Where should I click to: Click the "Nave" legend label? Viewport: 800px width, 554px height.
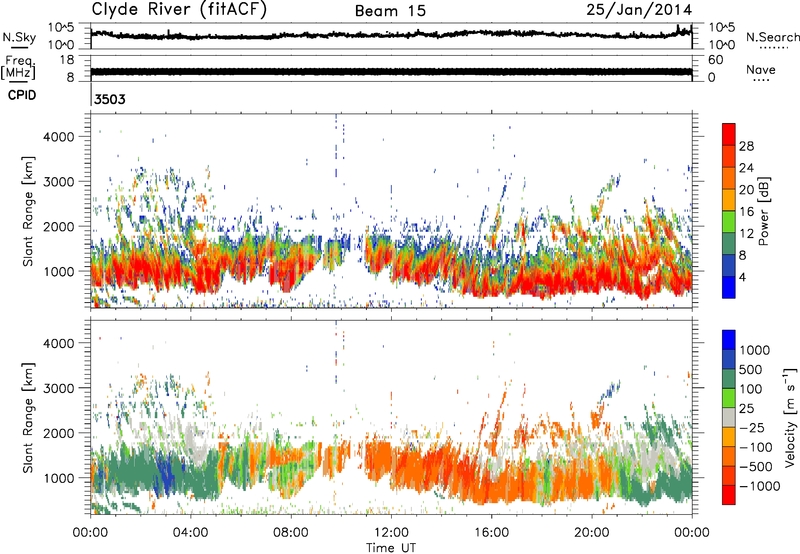tap(761, 70)
